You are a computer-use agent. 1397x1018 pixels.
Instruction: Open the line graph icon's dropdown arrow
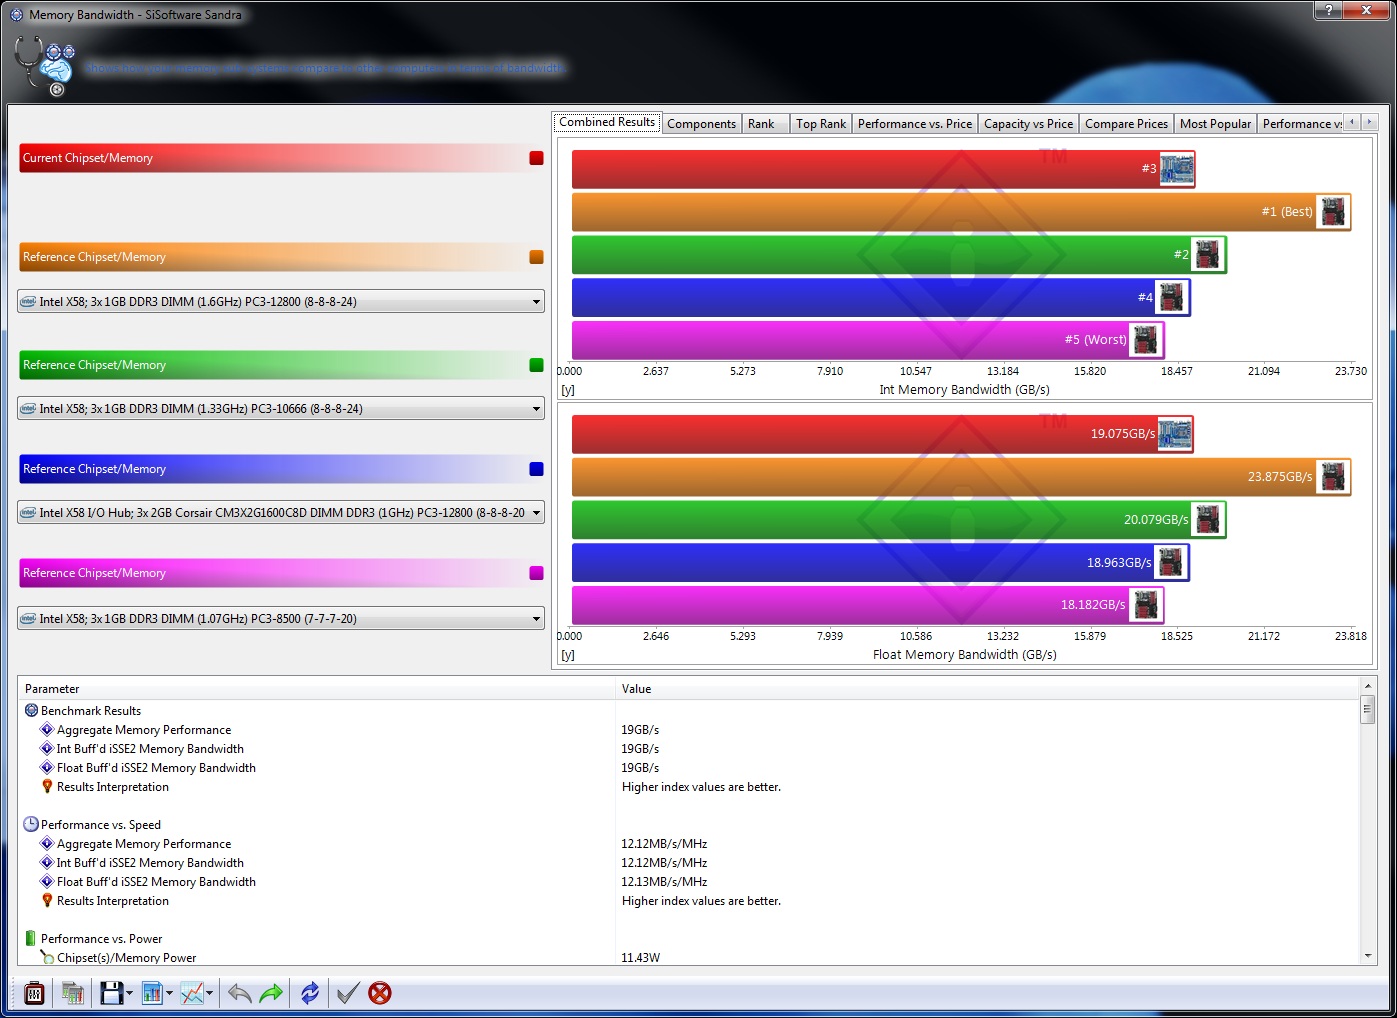[x=210, y=994]
